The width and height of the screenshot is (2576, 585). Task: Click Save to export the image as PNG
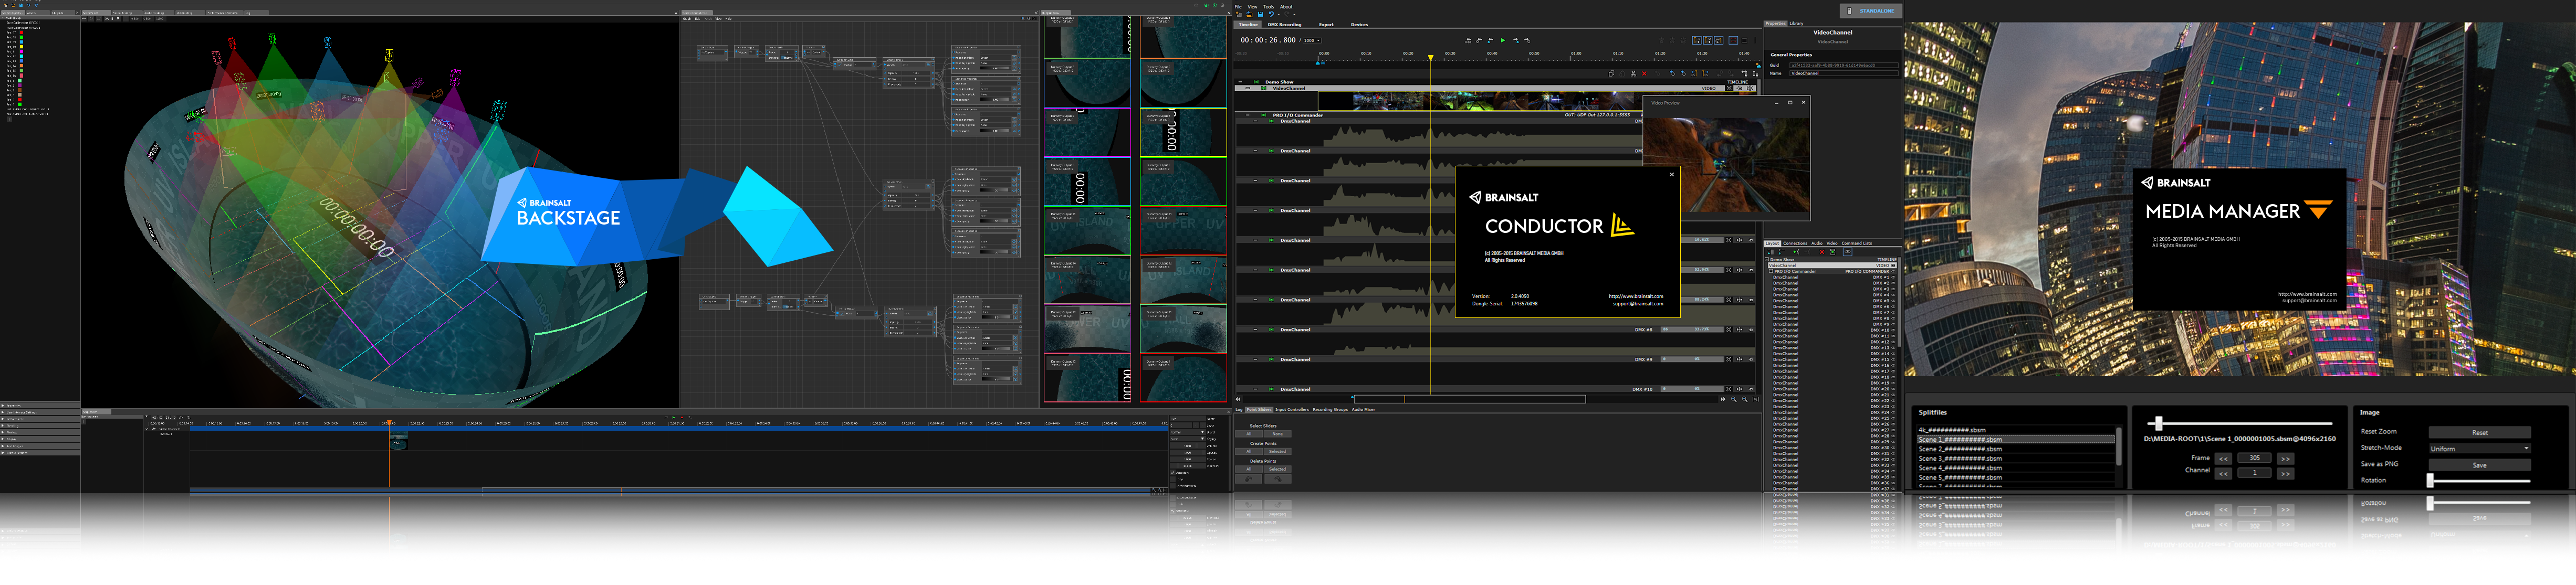[2480, 465]
